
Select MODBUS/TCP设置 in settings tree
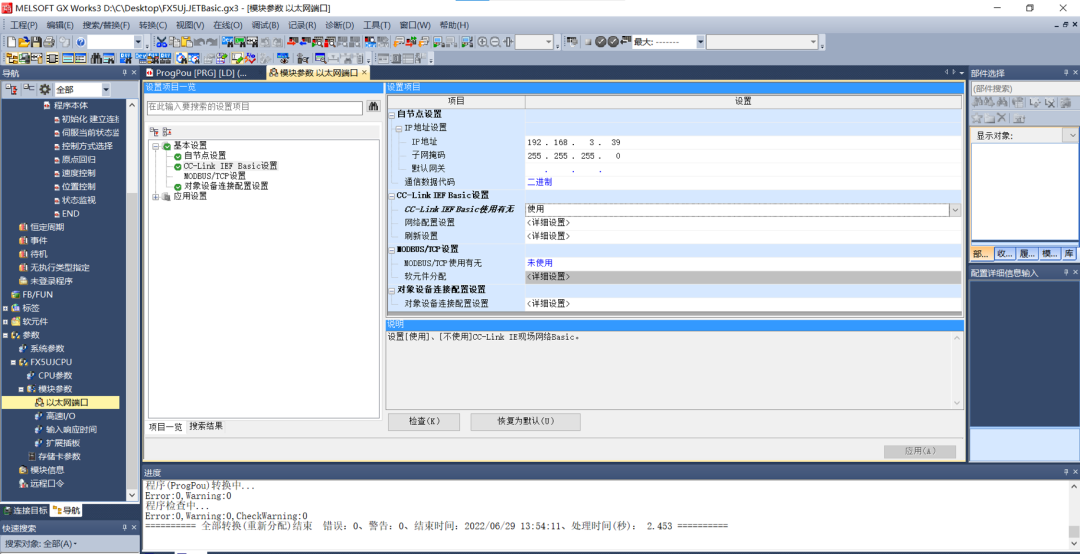click(x=214, y=176)
